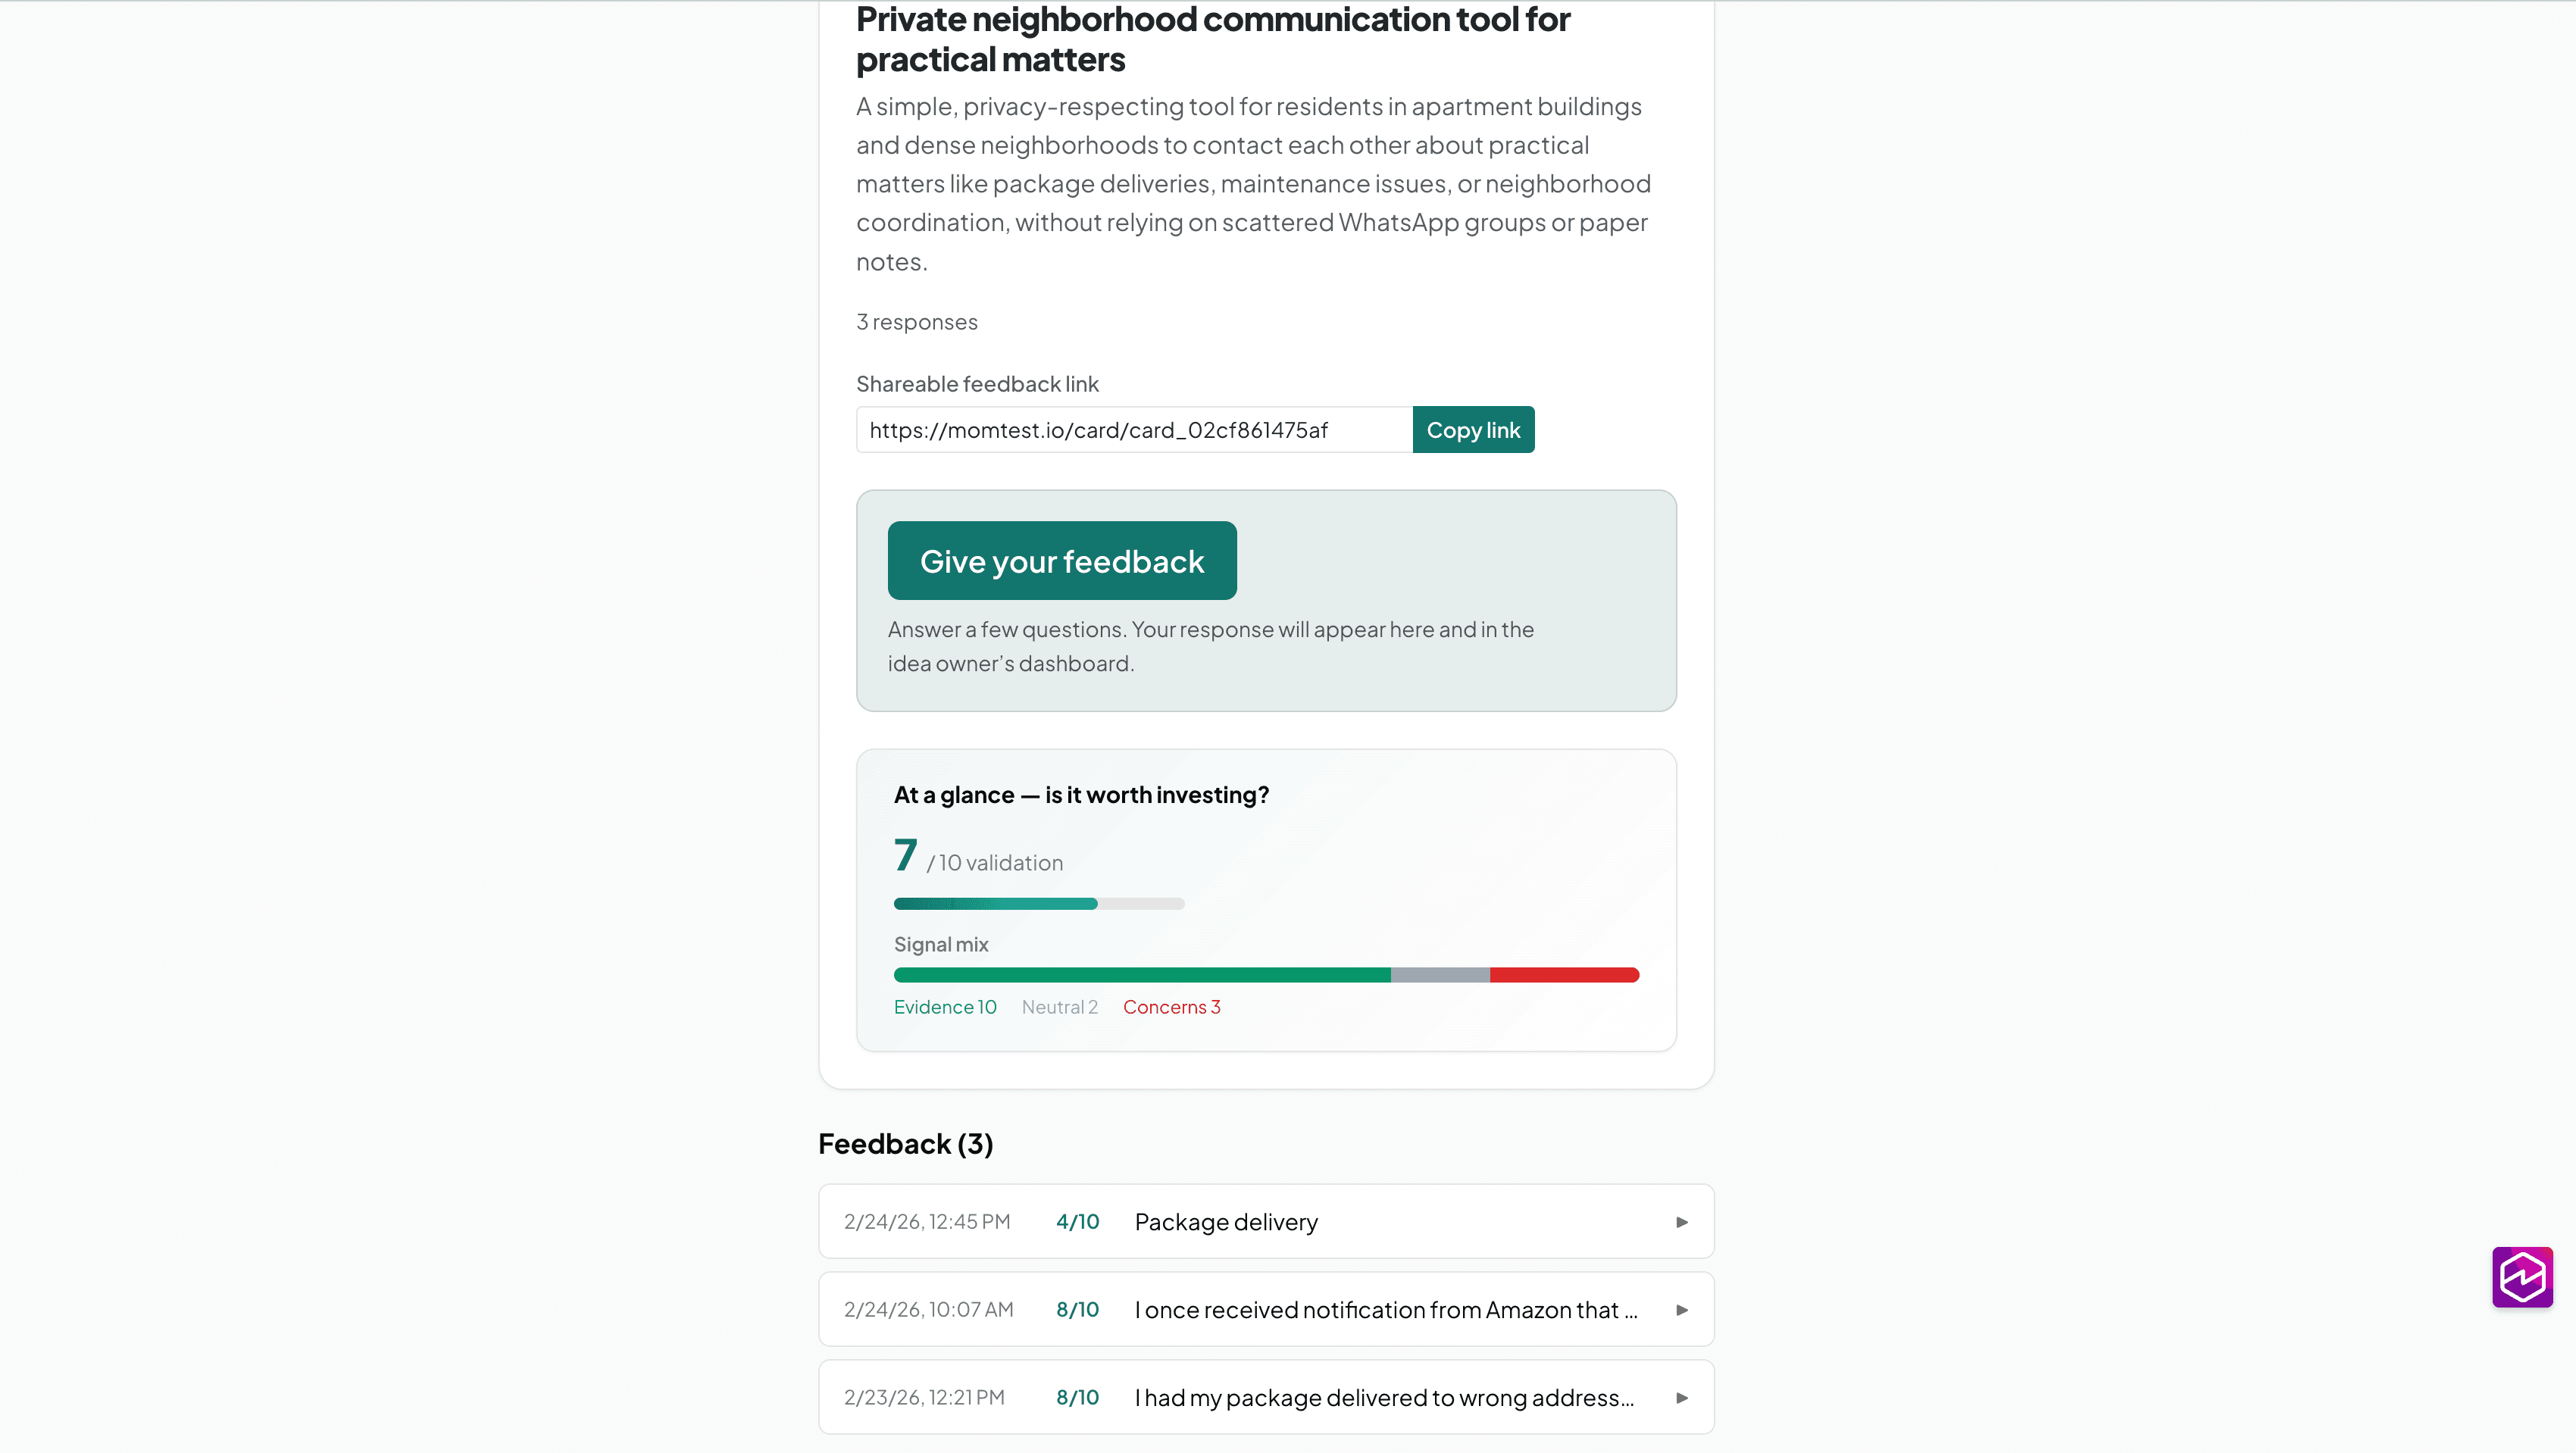Expand the "Package delivery" feedback entry
This screenshot has width=2576, height=1453.
click(1682, 1221)
